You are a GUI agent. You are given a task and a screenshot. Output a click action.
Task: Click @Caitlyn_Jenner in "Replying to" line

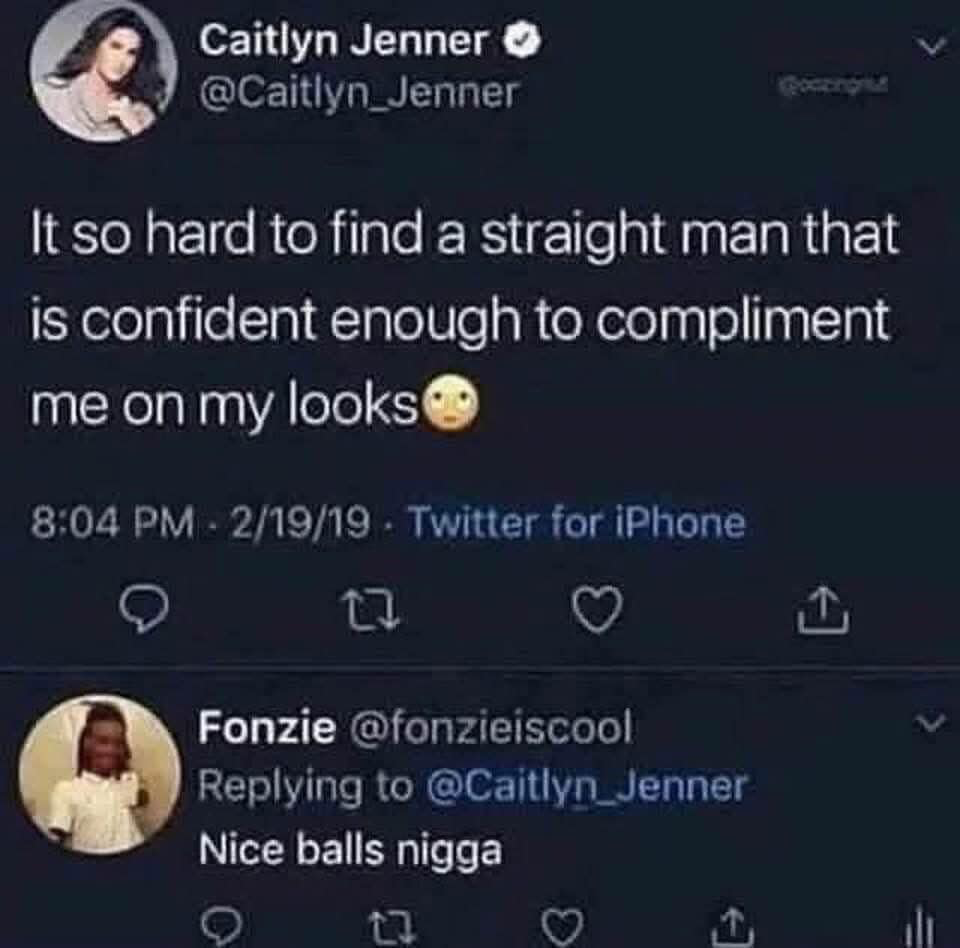(587, 786)
